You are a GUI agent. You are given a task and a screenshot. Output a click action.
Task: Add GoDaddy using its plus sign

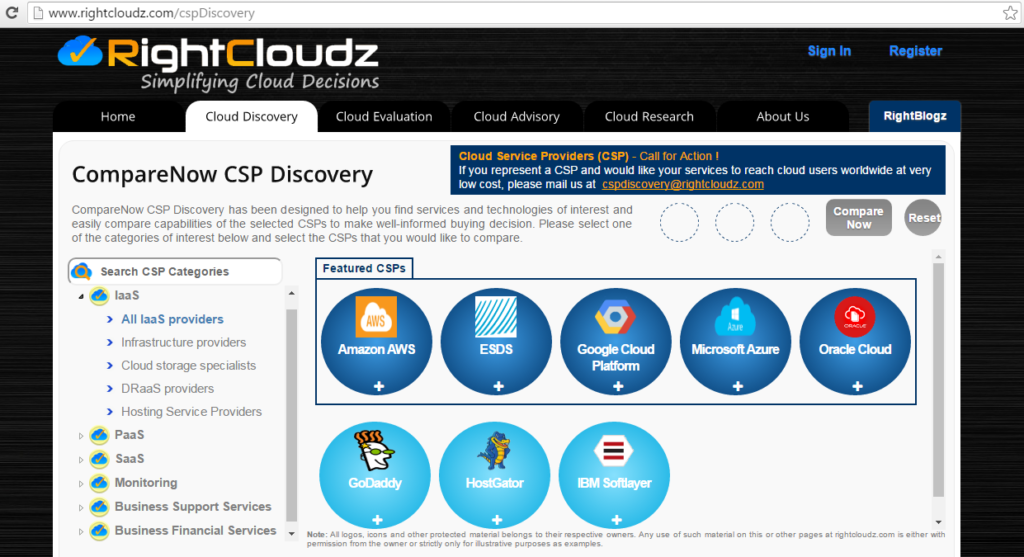(377, 520)
